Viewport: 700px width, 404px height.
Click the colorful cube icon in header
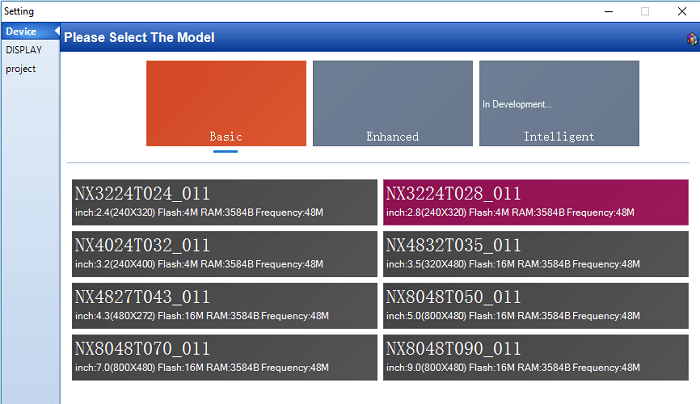pos(691,39)
